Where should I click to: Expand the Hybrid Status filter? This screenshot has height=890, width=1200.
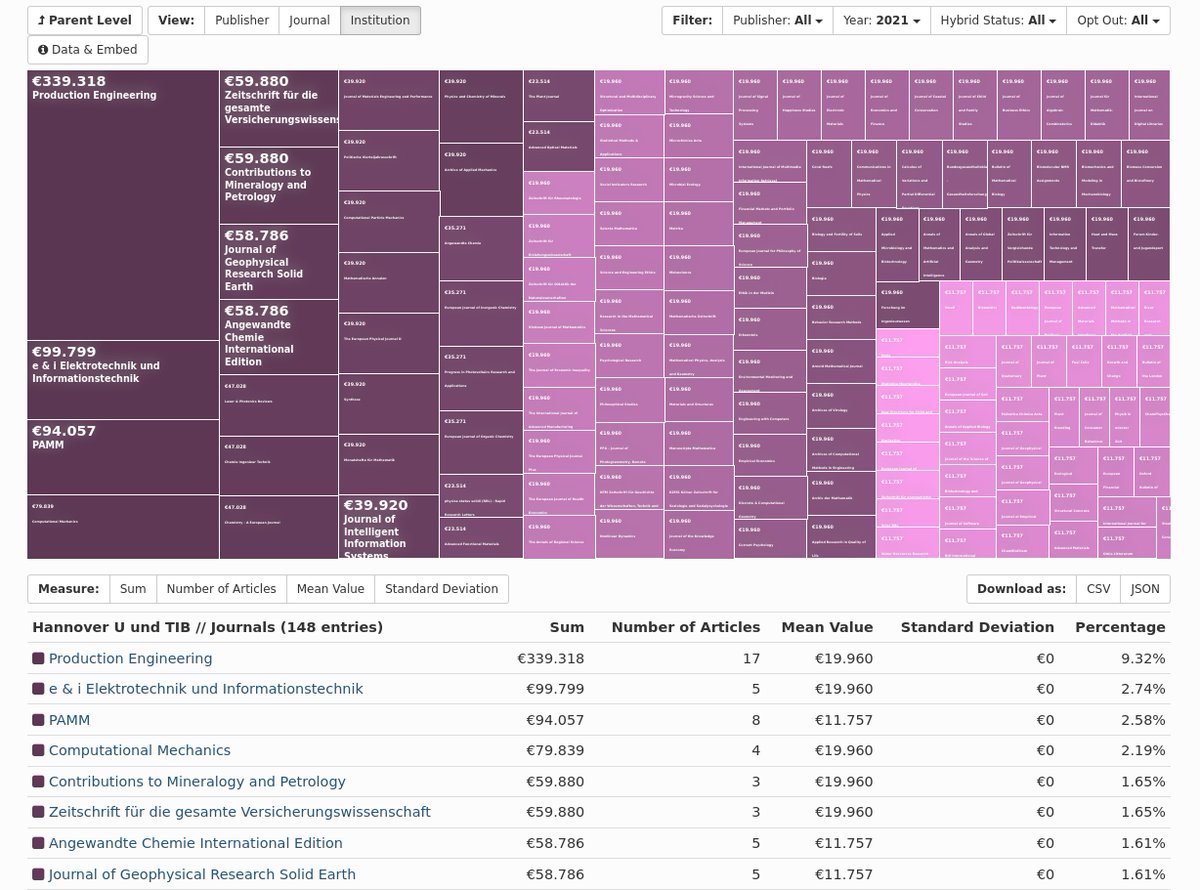[x=997, y=20]
